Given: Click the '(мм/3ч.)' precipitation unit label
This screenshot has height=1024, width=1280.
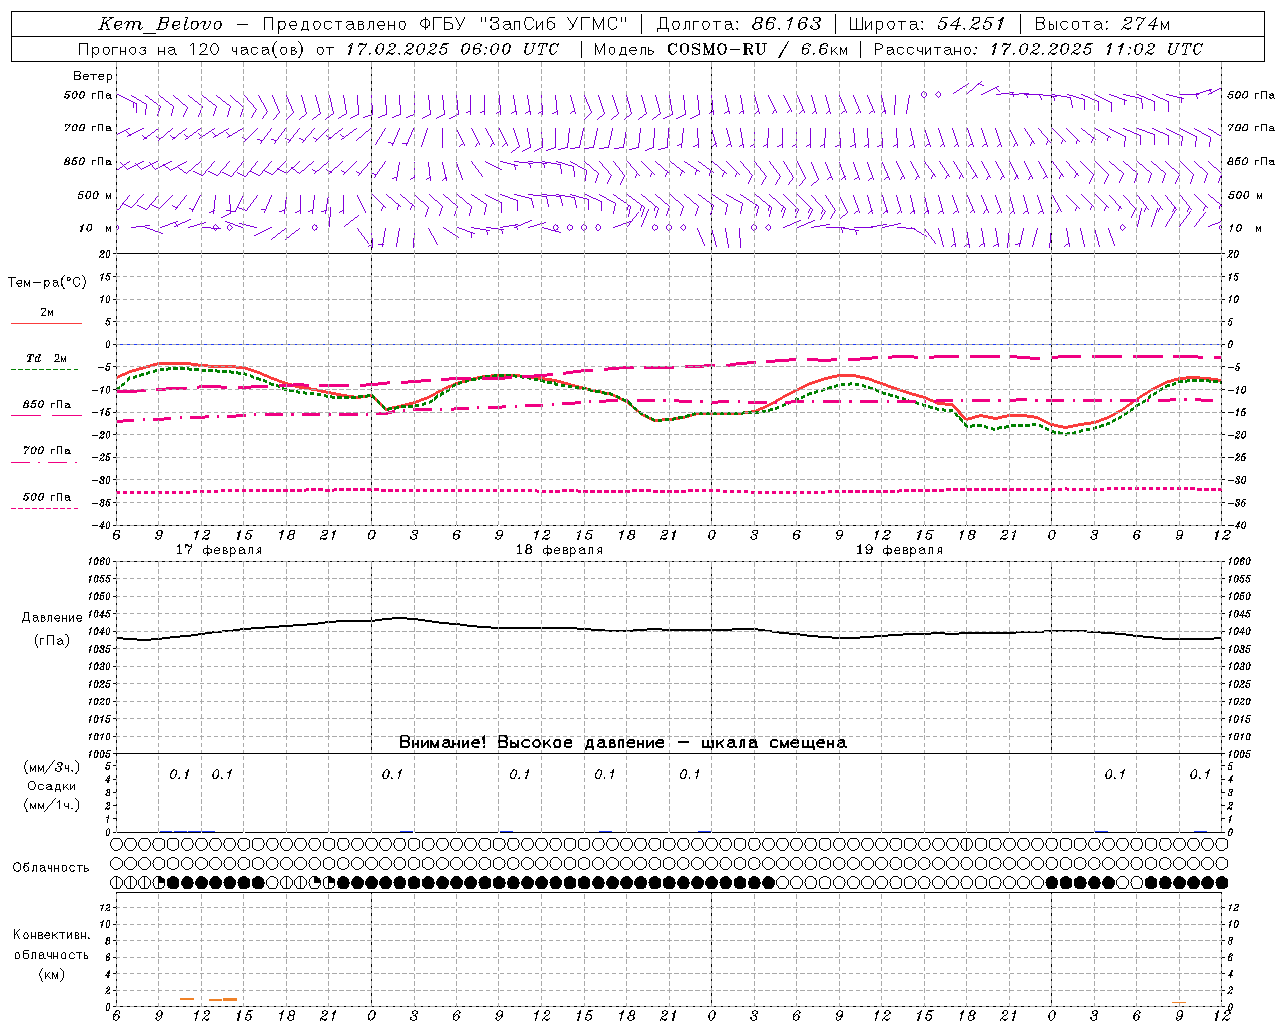Looking at the screenshot, I should [x=51, y=767].
